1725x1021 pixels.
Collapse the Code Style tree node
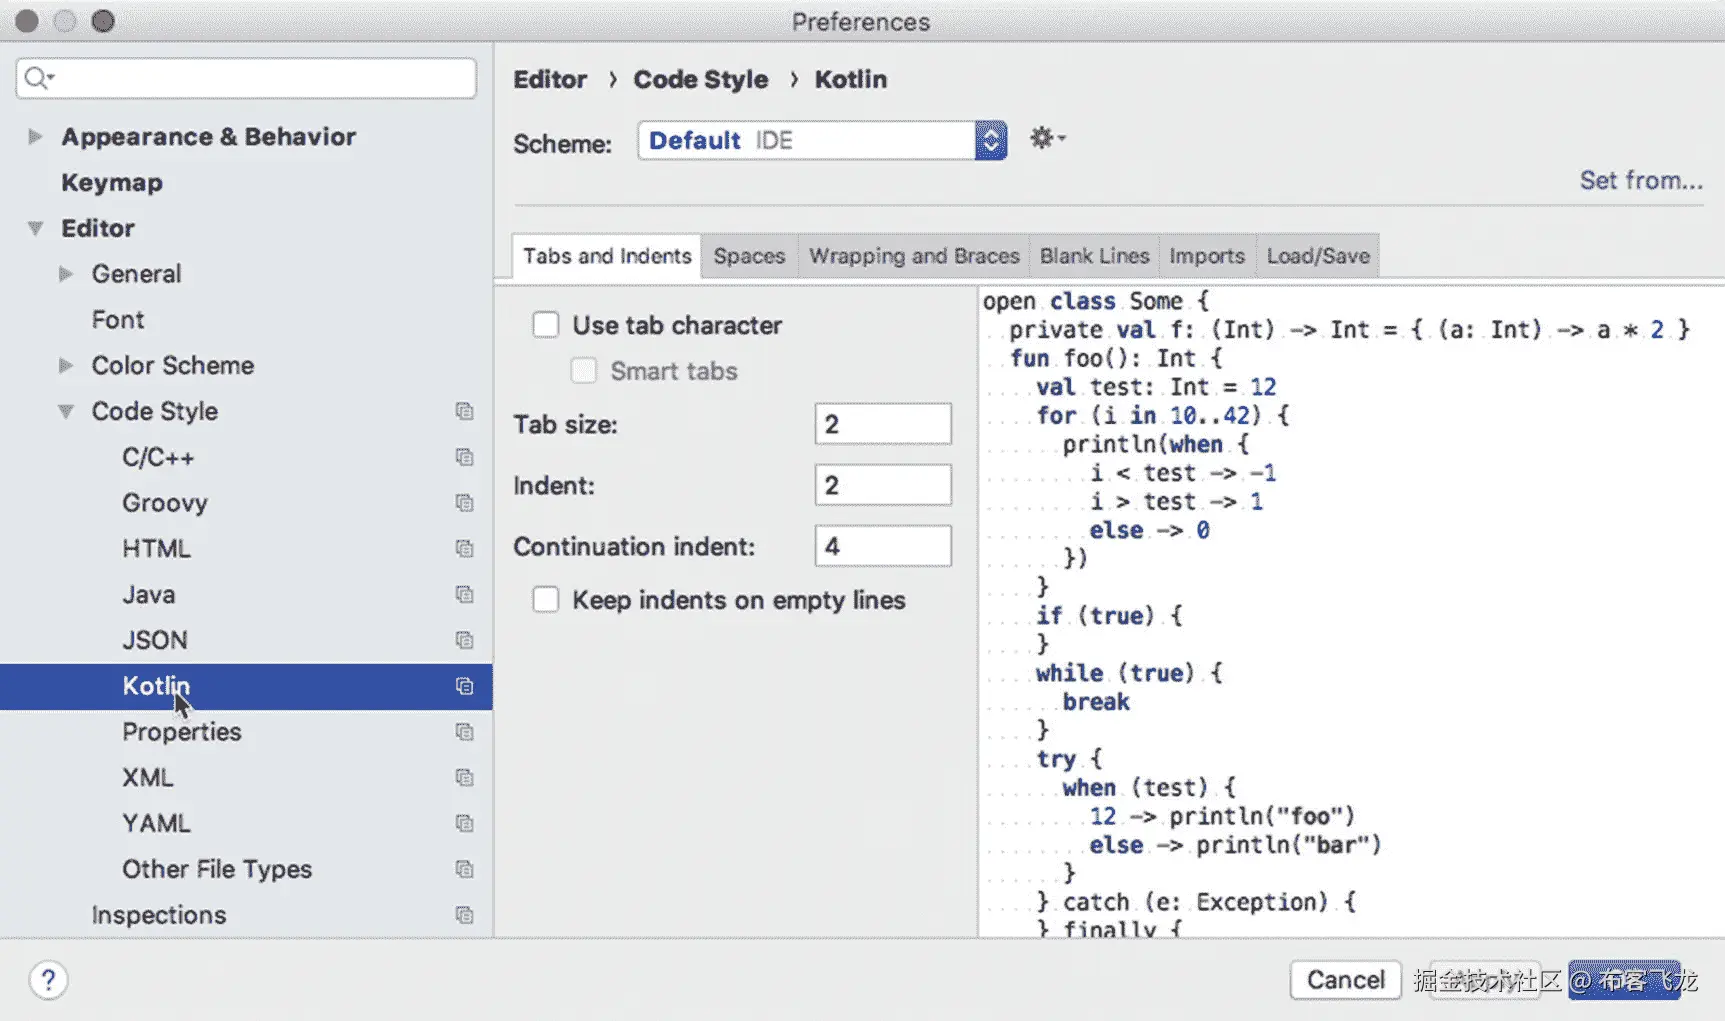(x=66, y=411)
